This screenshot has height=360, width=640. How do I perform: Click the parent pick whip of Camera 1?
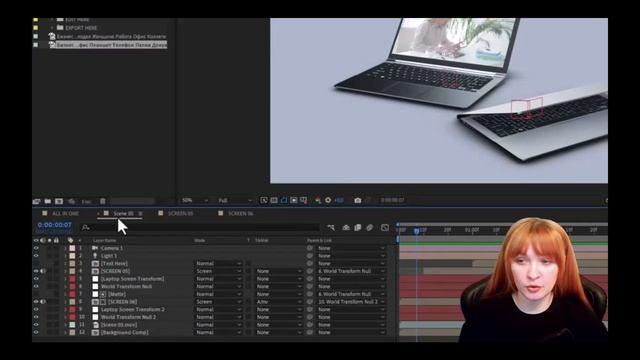coord(310,248)
